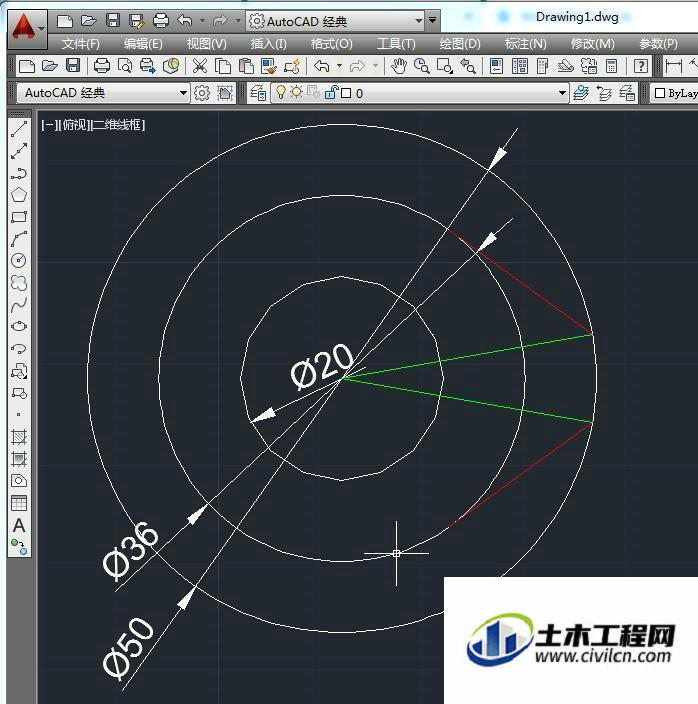This screenshot has width=698, height=704.
Task: Click Workspace Settings gear button
Action: [202, 93]
